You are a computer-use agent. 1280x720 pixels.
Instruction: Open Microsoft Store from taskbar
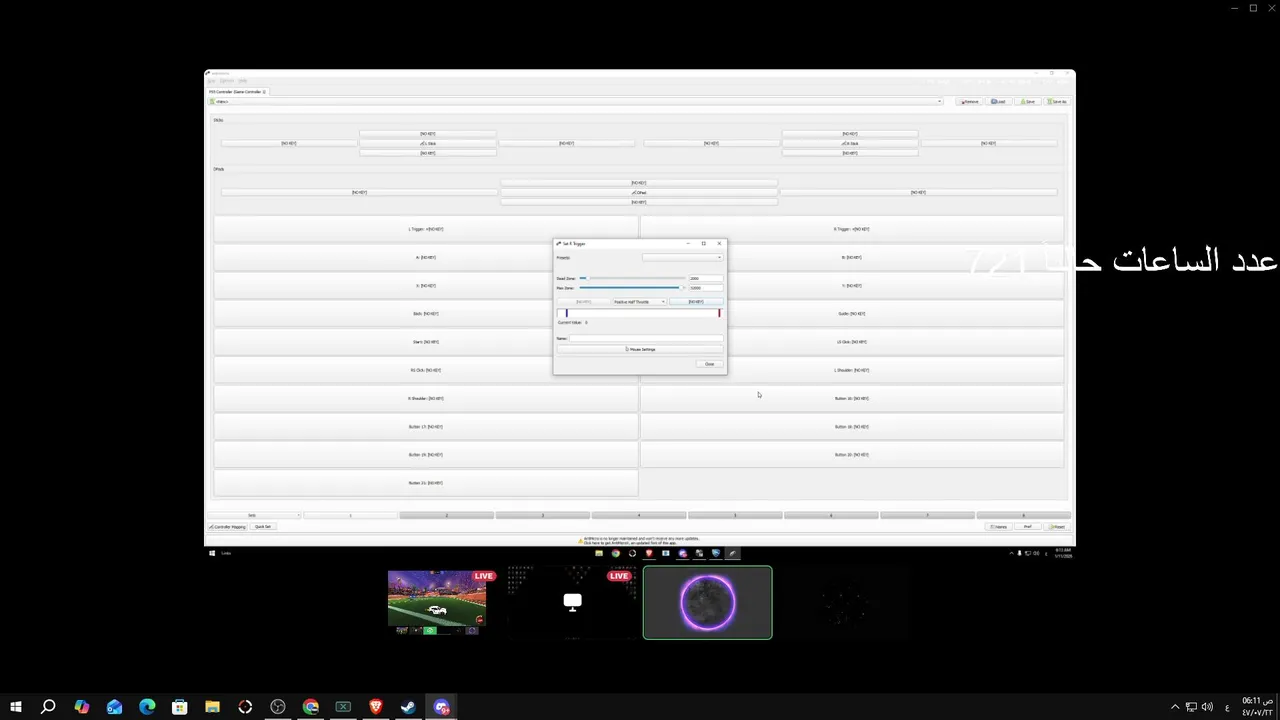pyautogui.click(x=179, y=707)
